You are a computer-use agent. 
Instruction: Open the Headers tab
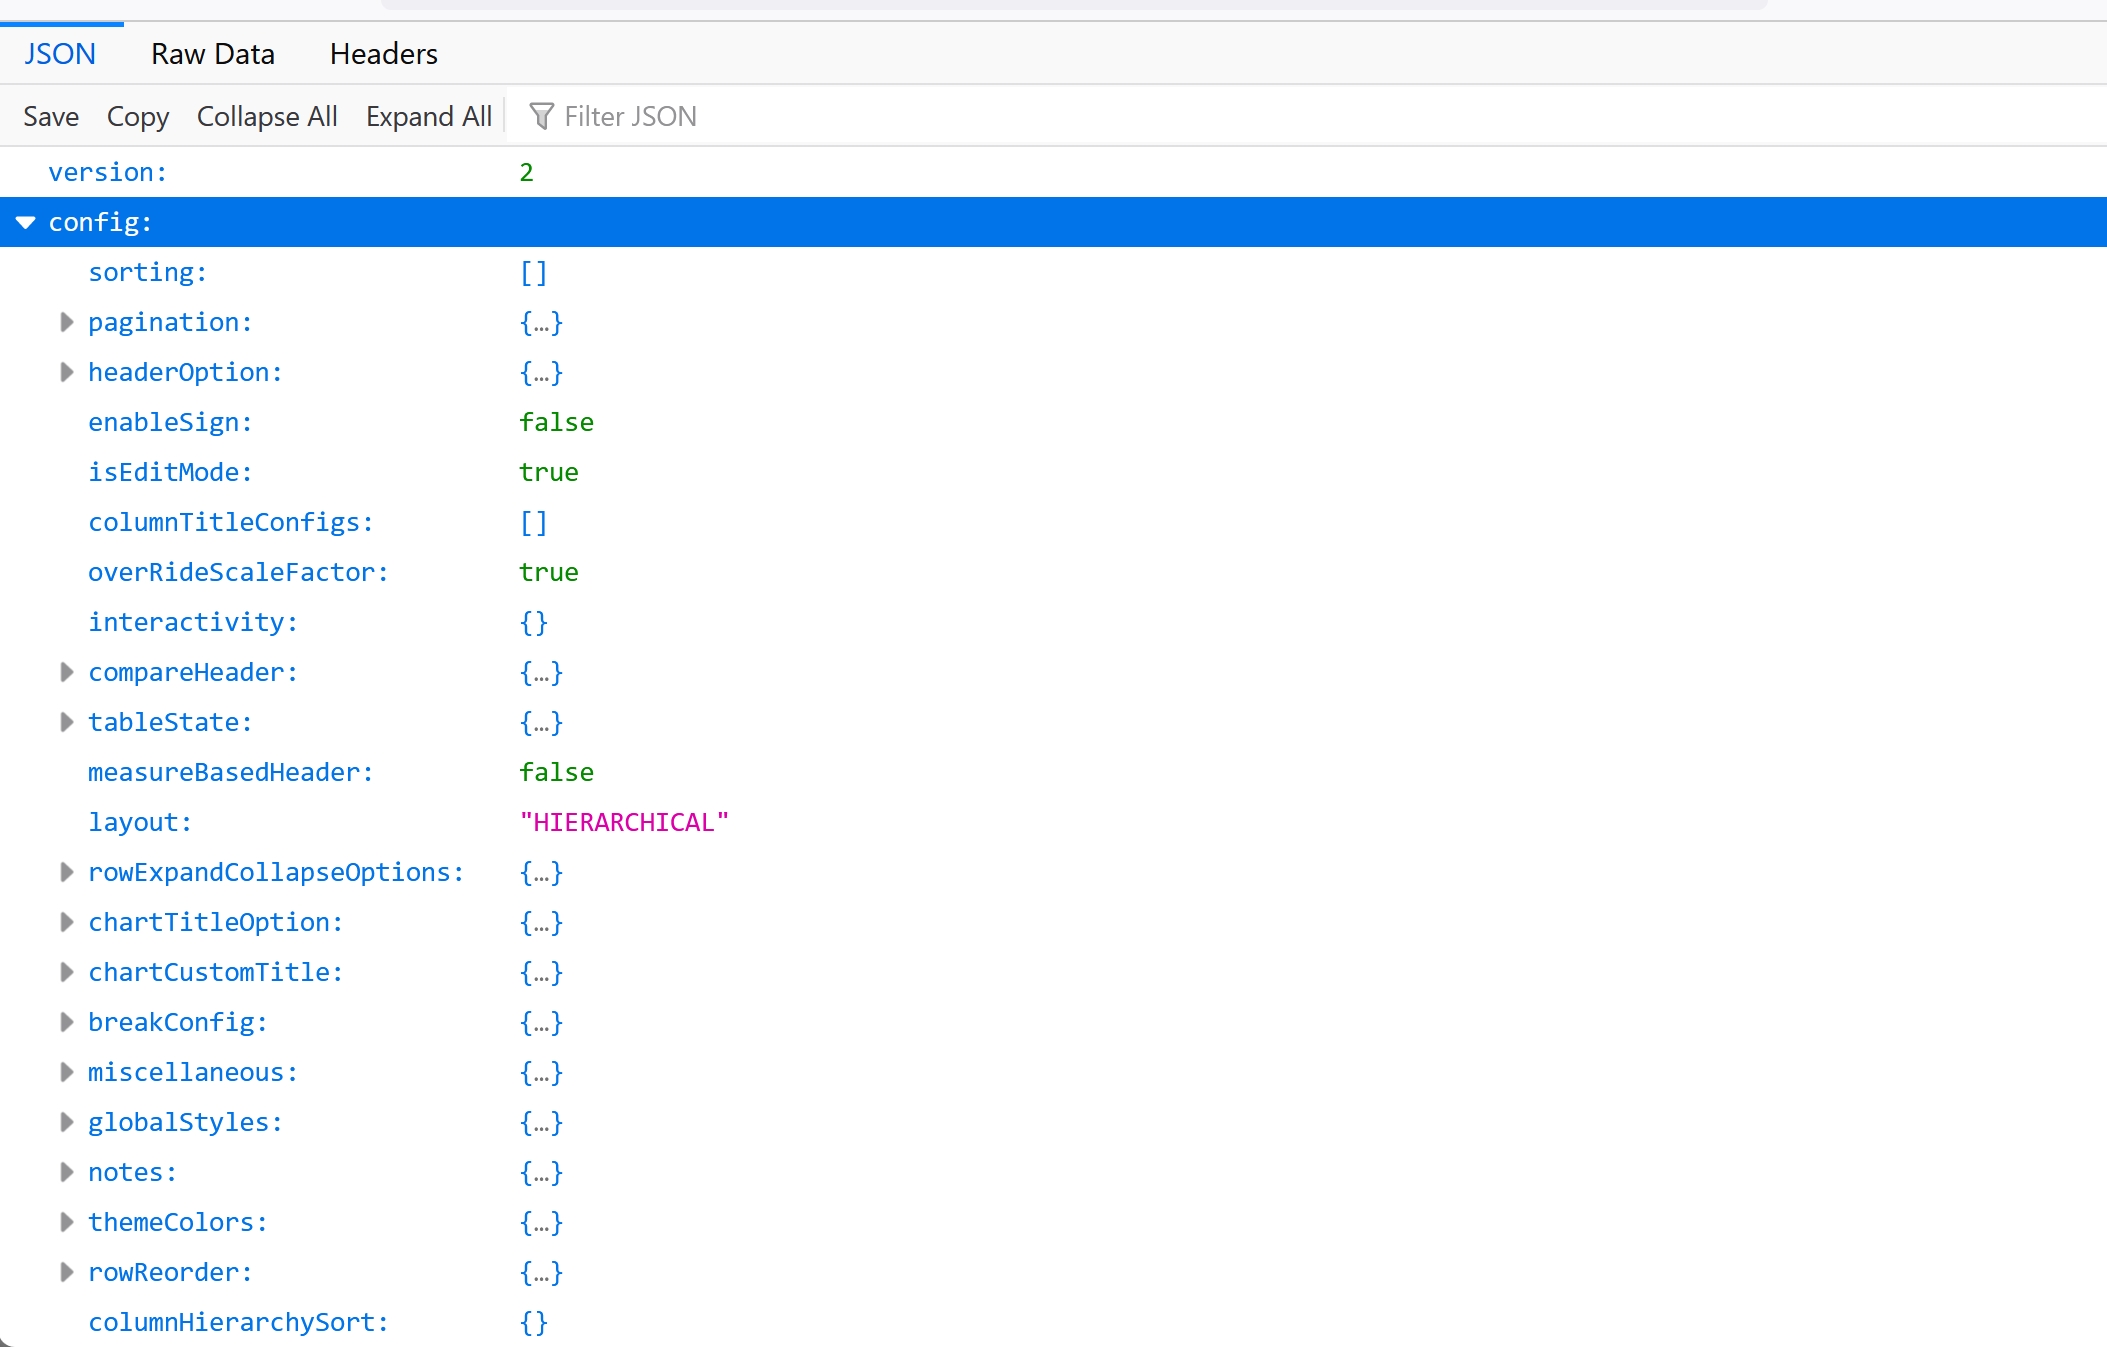pyautogui.click(x=383, y=54)
